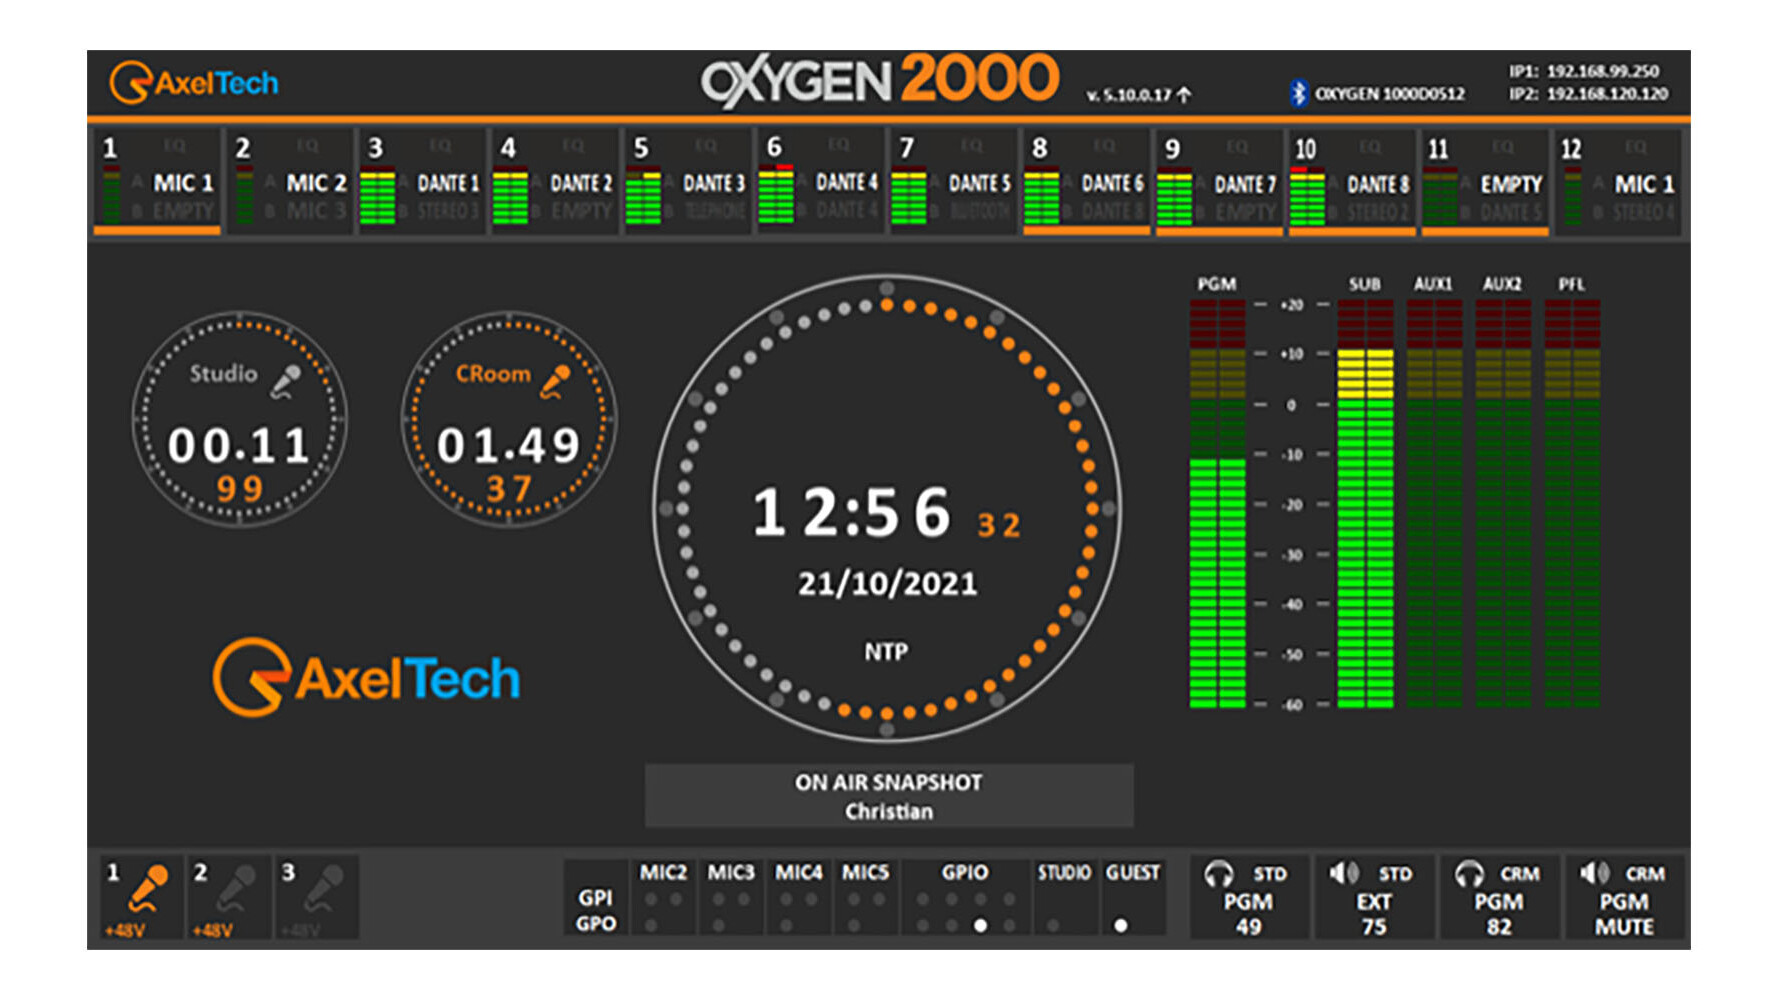Toggle the GUEST indicator dot
This screenshot has width=1777, height=1000.
[x=1121, y=926]
